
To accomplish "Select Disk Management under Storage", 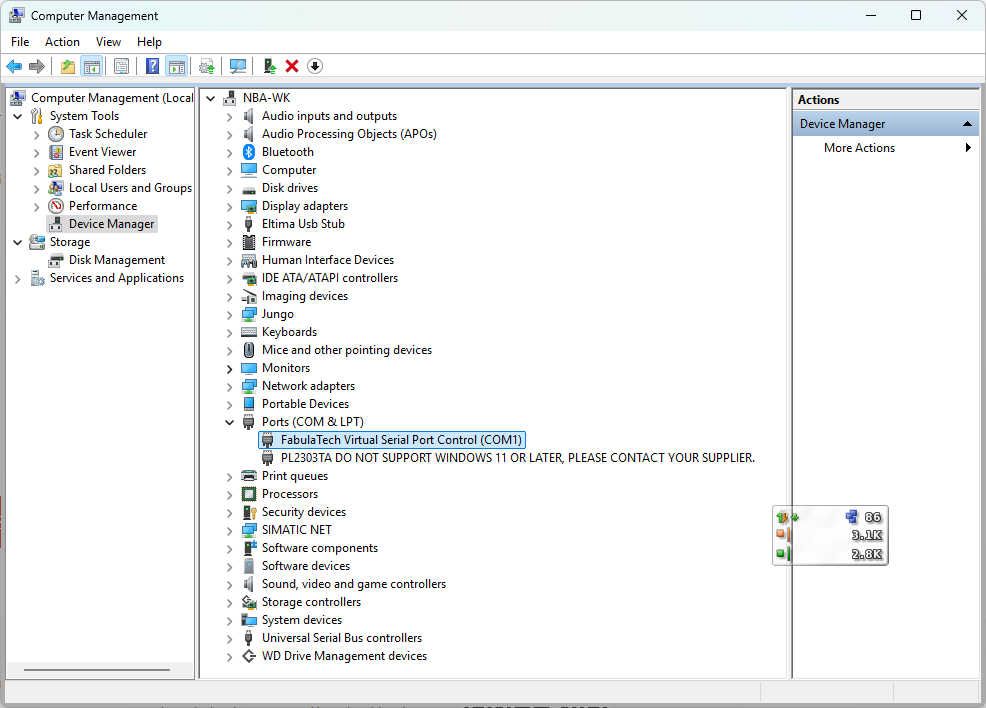I will pyautogui.click(x=117, y=260).
